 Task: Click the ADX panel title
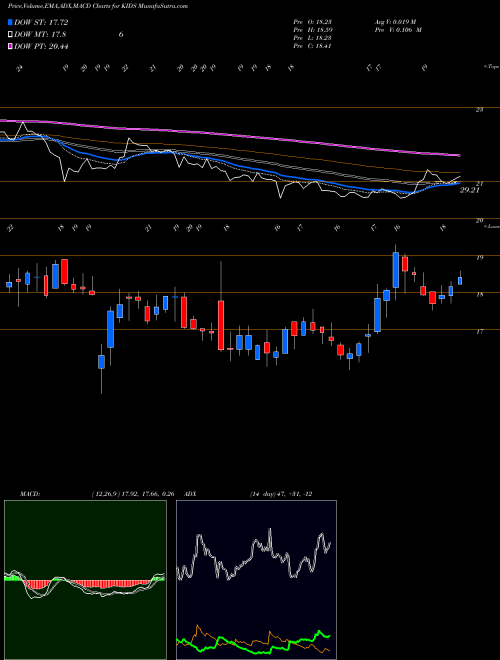[x=191, y=494]
